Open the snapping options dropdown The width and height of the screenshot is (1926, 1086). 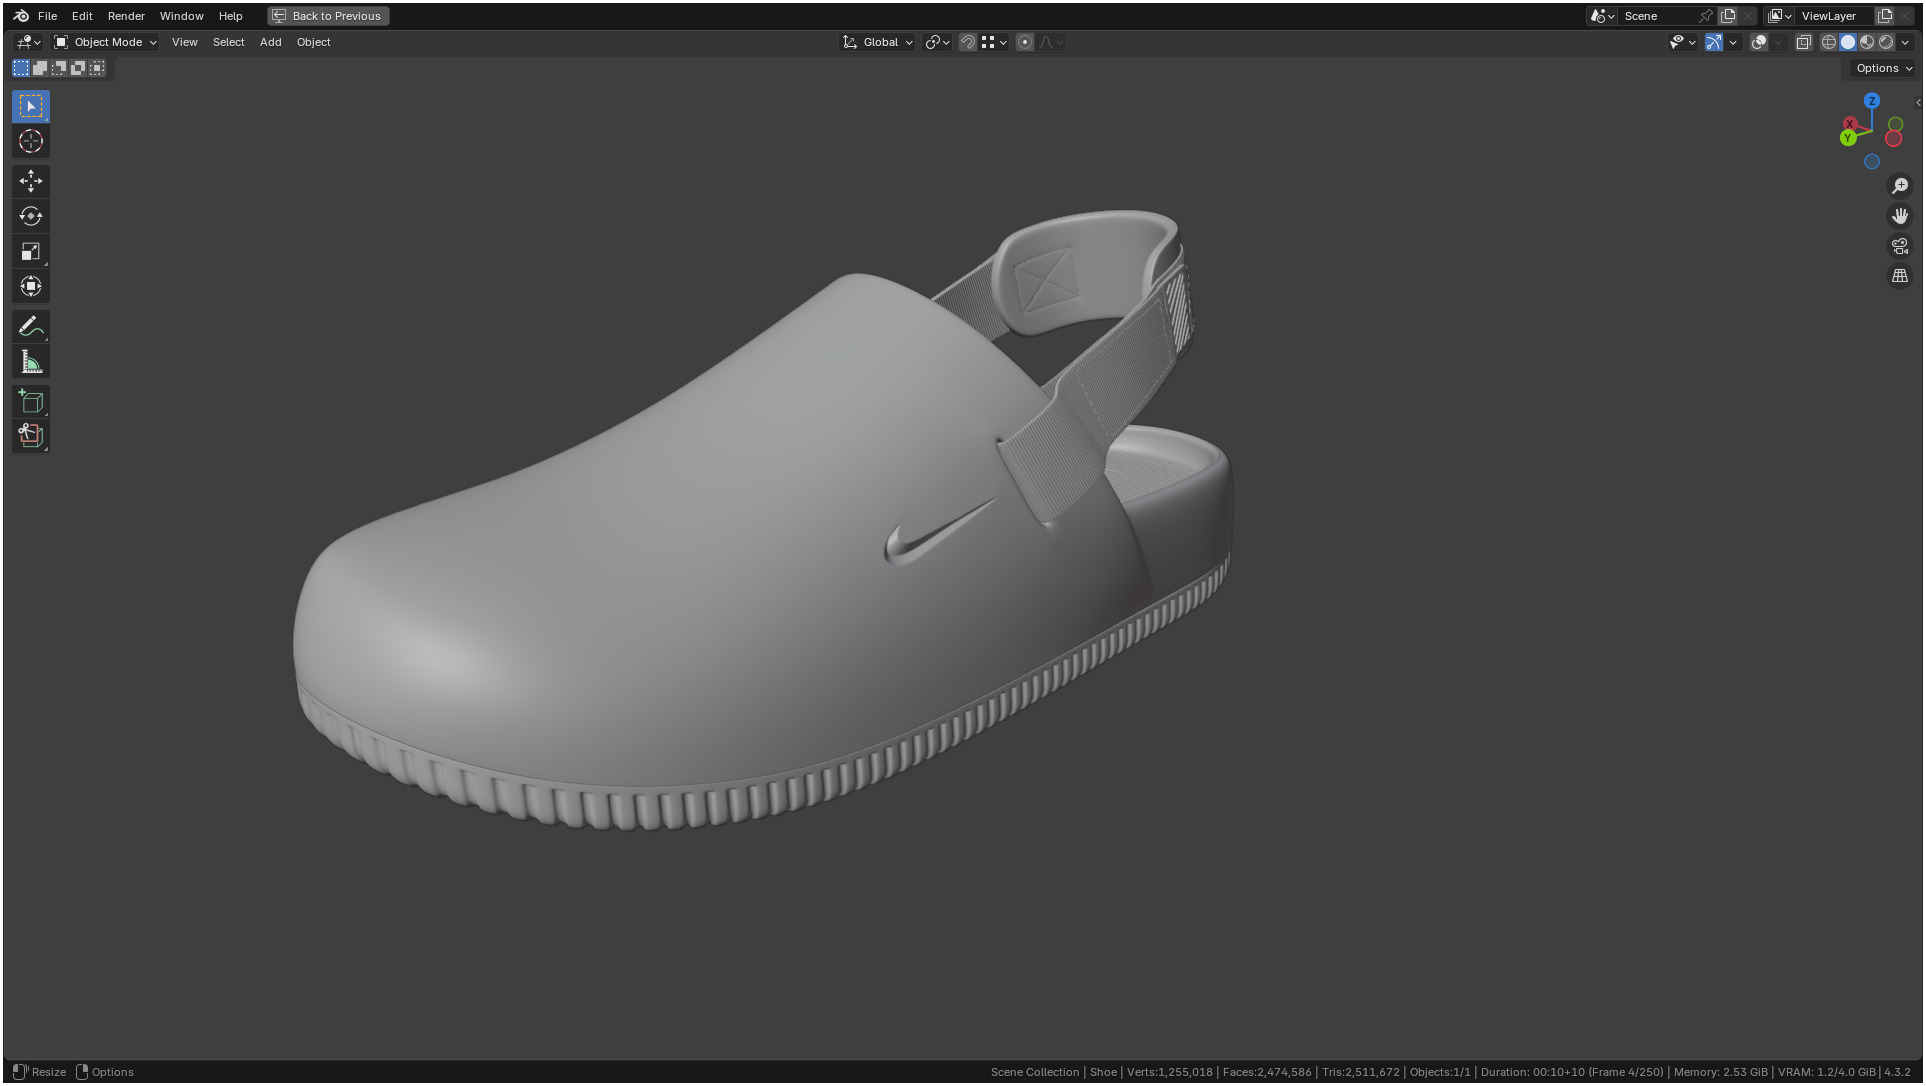(994, 42)
